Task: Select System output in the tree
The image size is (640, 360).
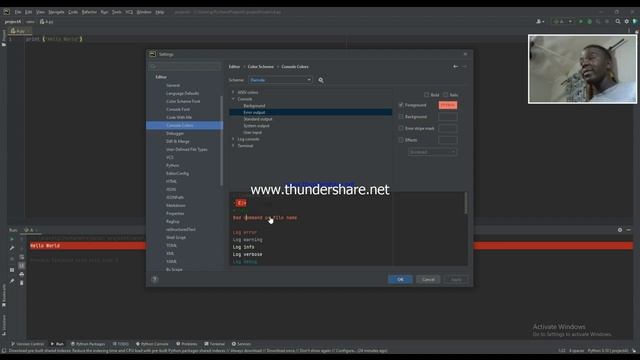Action: tap(256, 126)
